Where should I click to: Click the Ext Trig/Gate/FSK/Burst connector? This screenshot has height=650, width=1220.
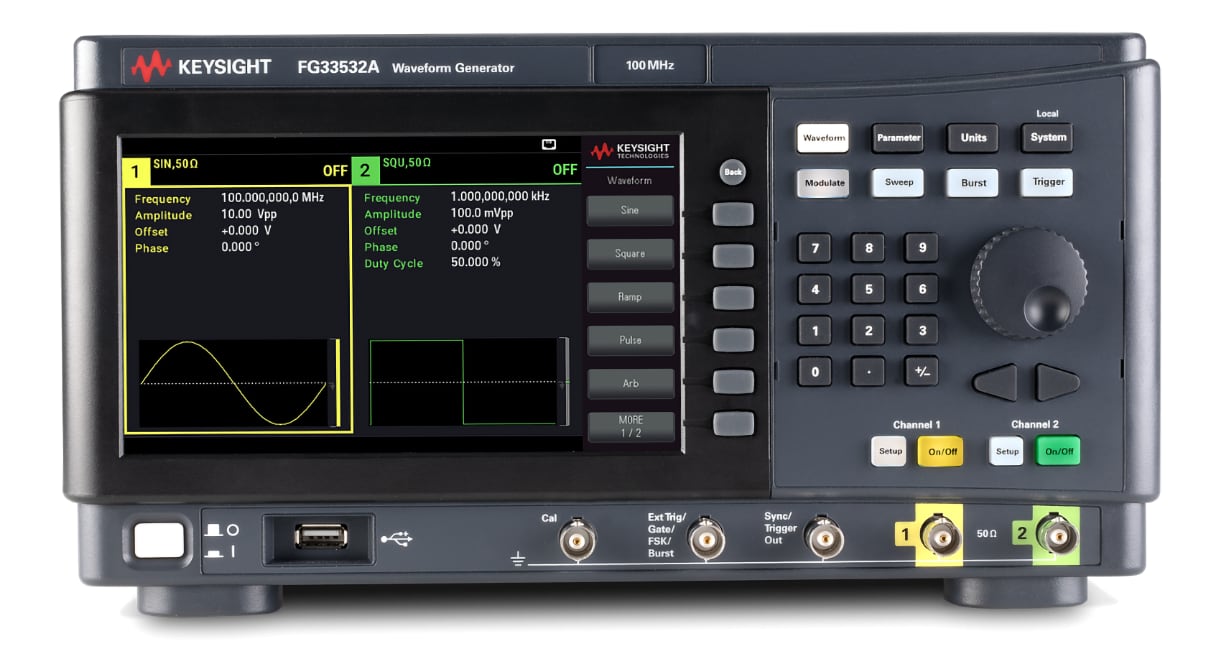tap(706, 540)
